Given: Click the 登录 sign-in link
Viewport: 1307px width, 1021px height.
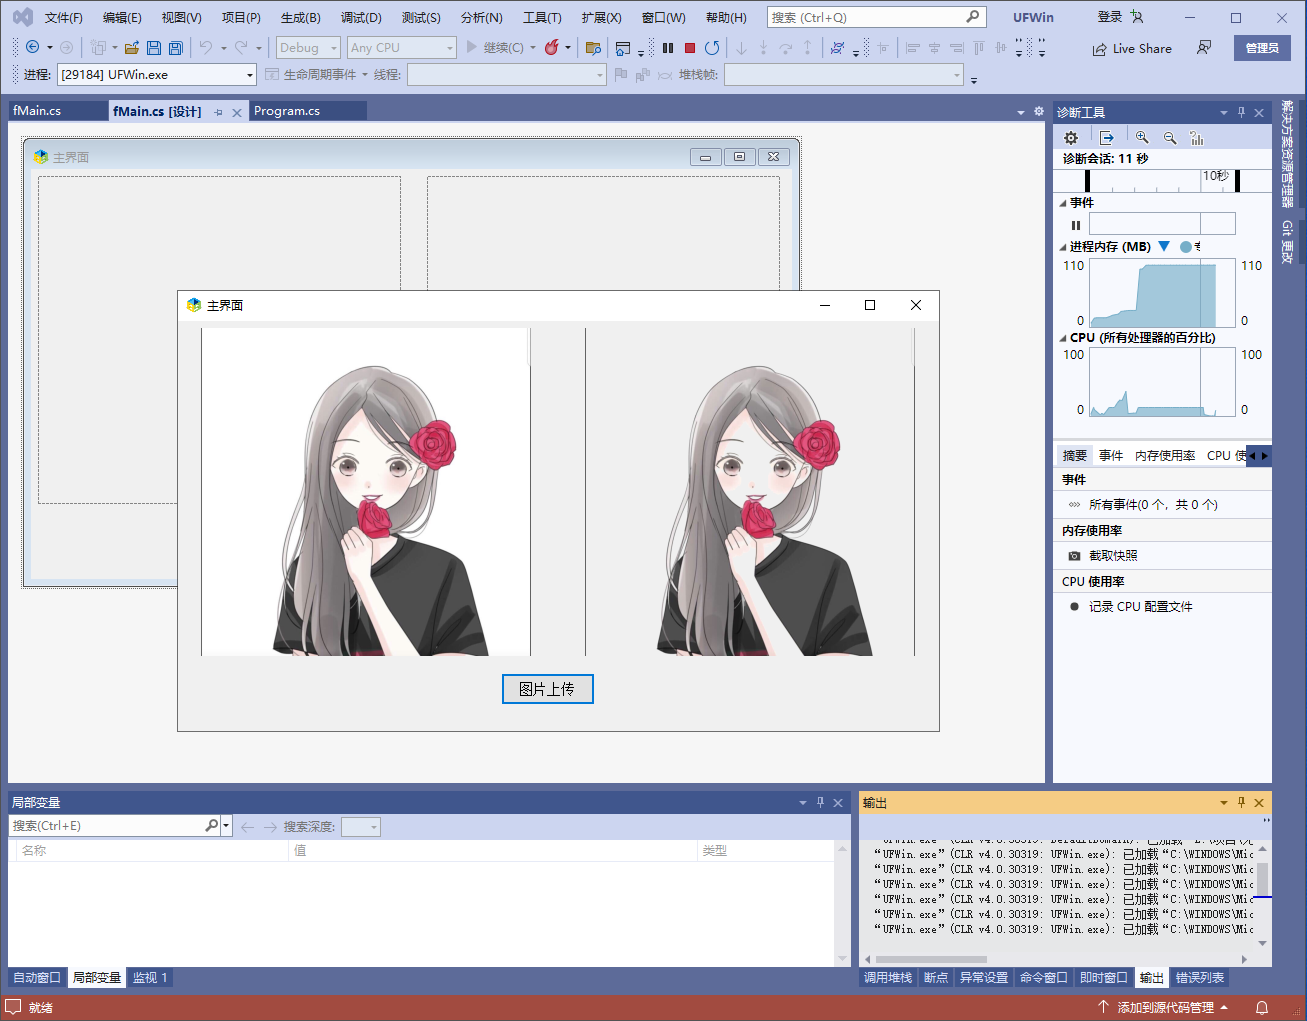Looking at the screenshot, I should [1110, 17].
